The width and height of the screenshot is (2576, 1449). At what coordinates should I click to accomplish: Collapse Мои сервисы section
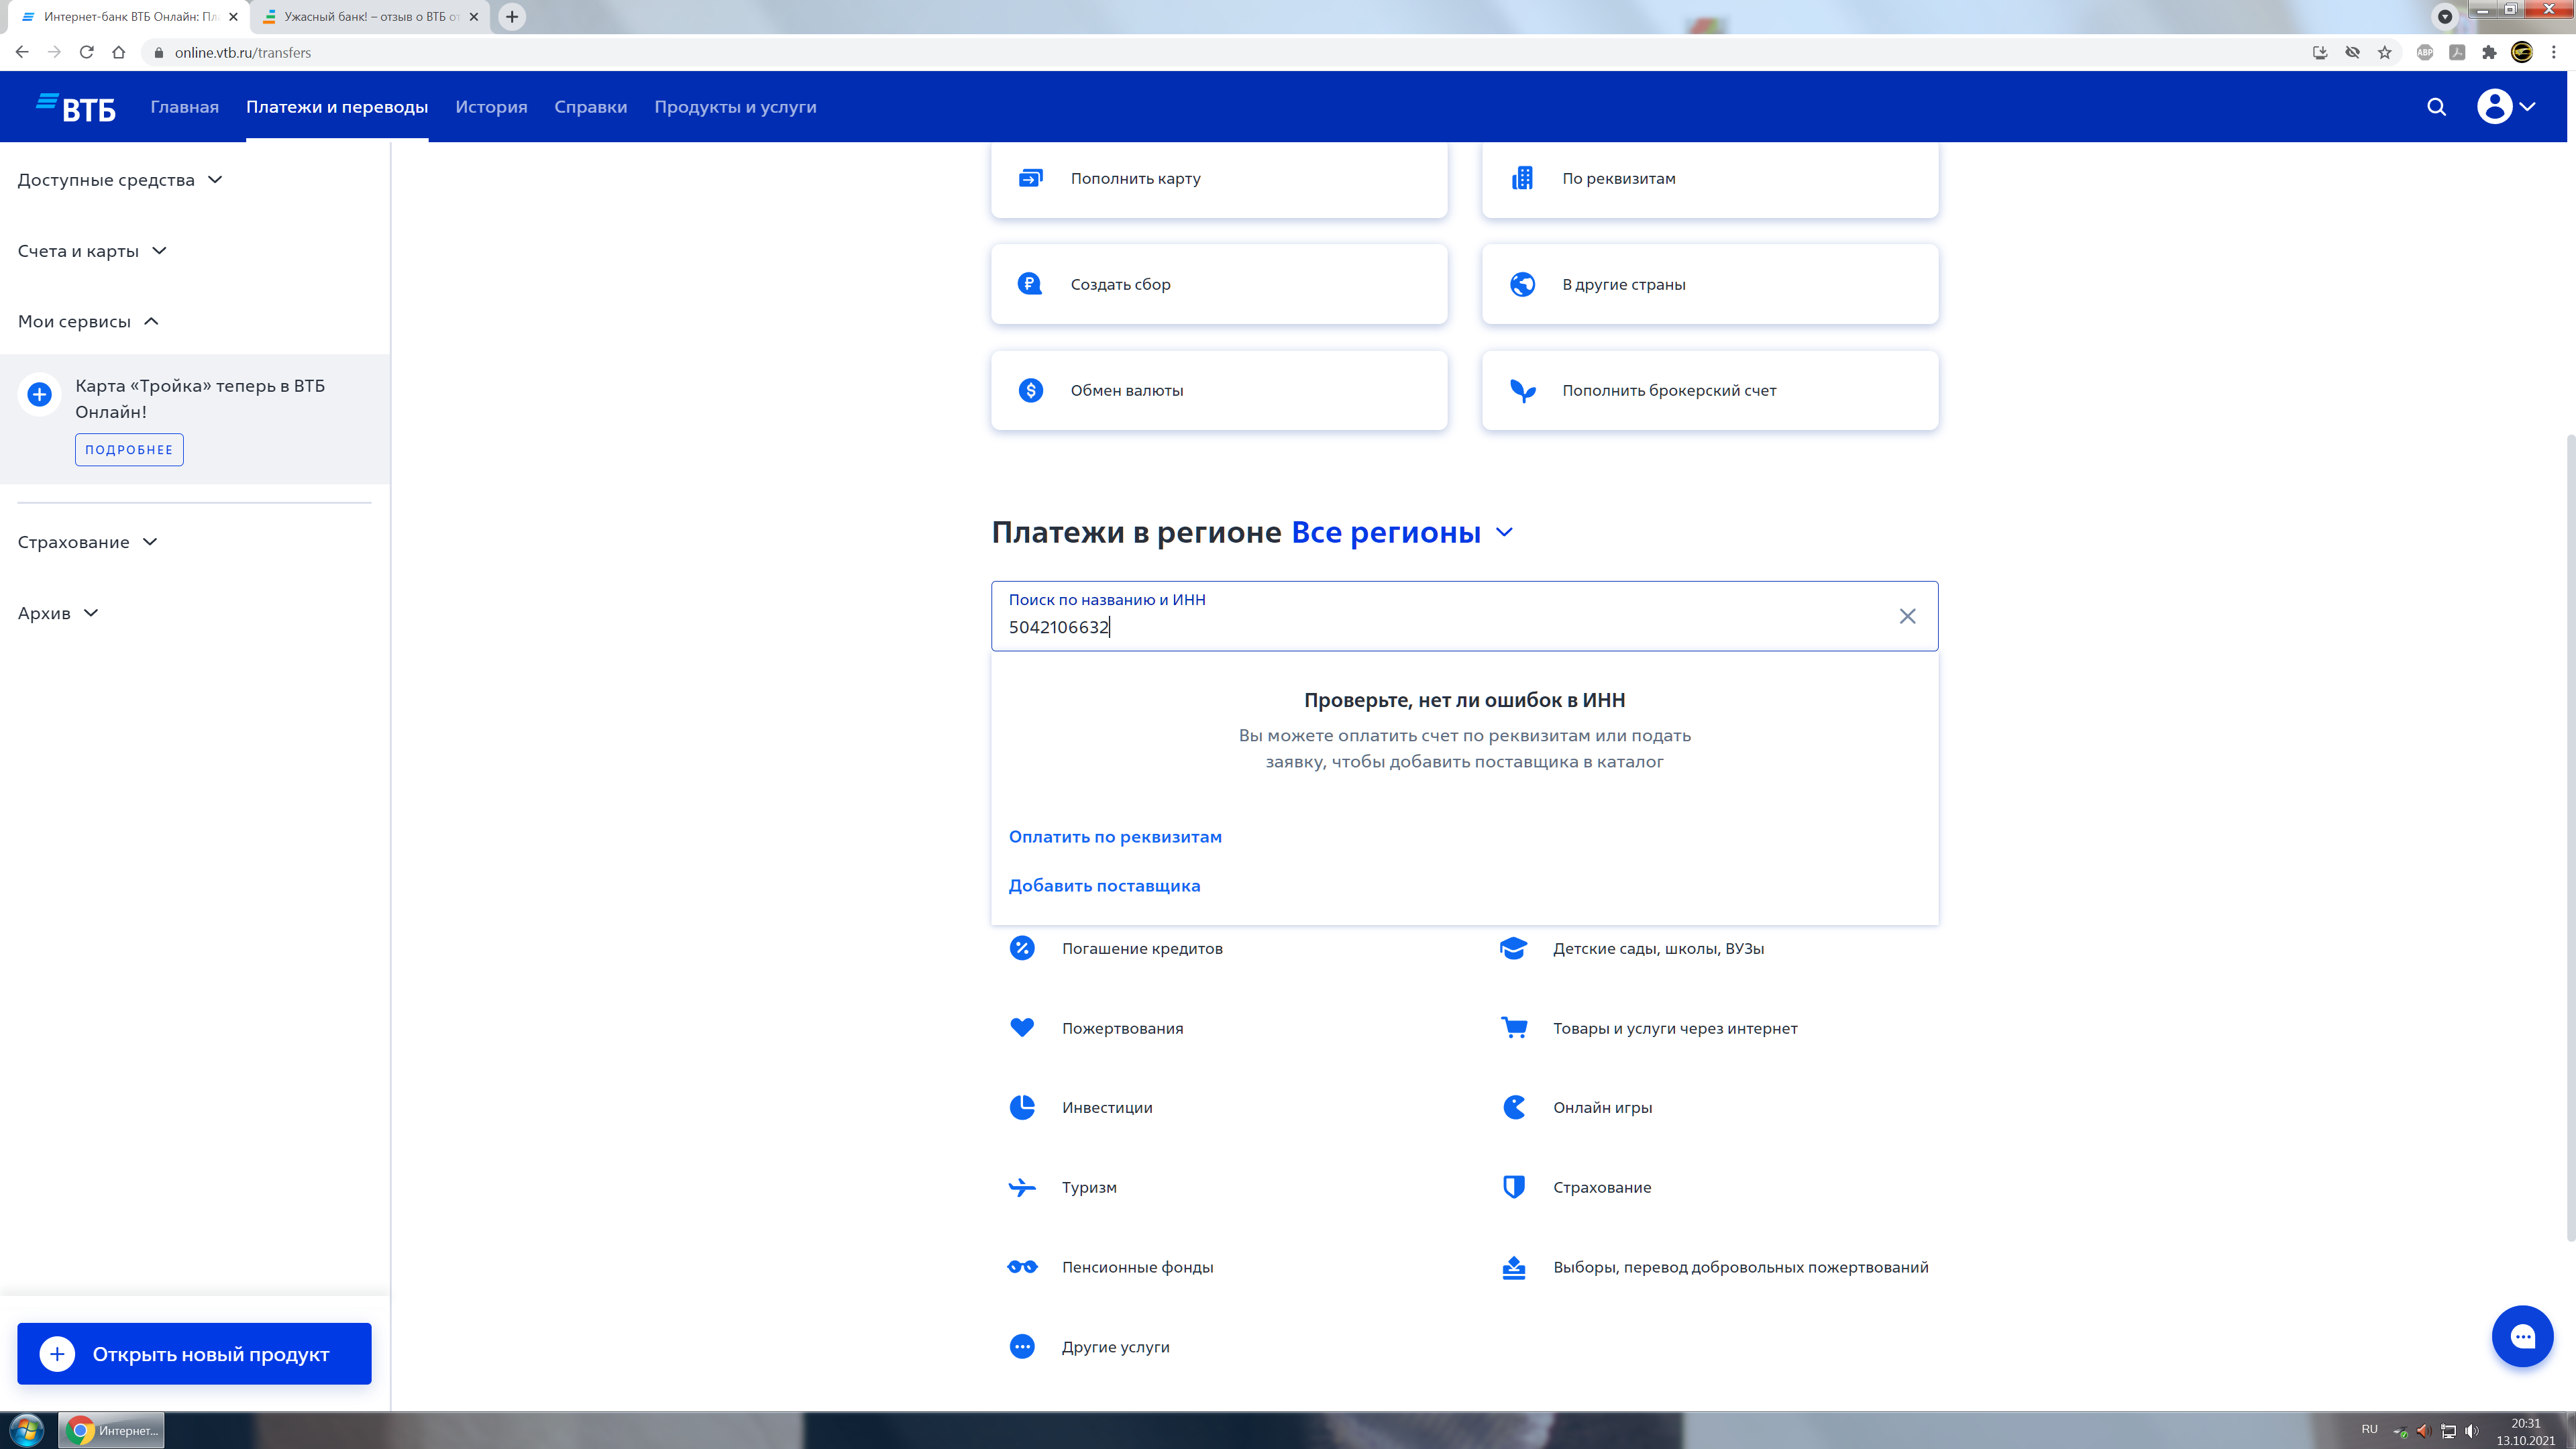88,321
